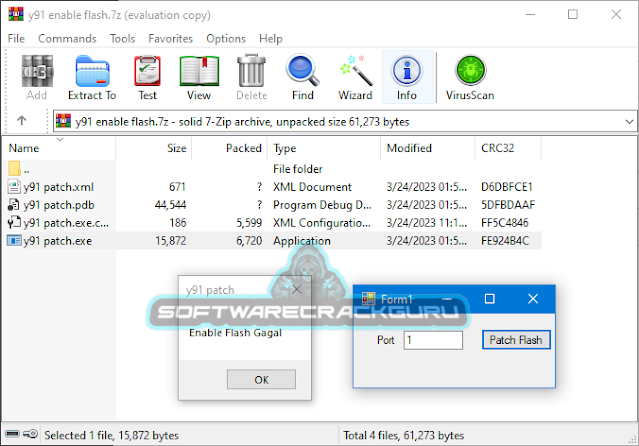This screenshot has height=446, width=639.
Task: Open the File menu
Action: pyautogui.click(x=16, y=38)
